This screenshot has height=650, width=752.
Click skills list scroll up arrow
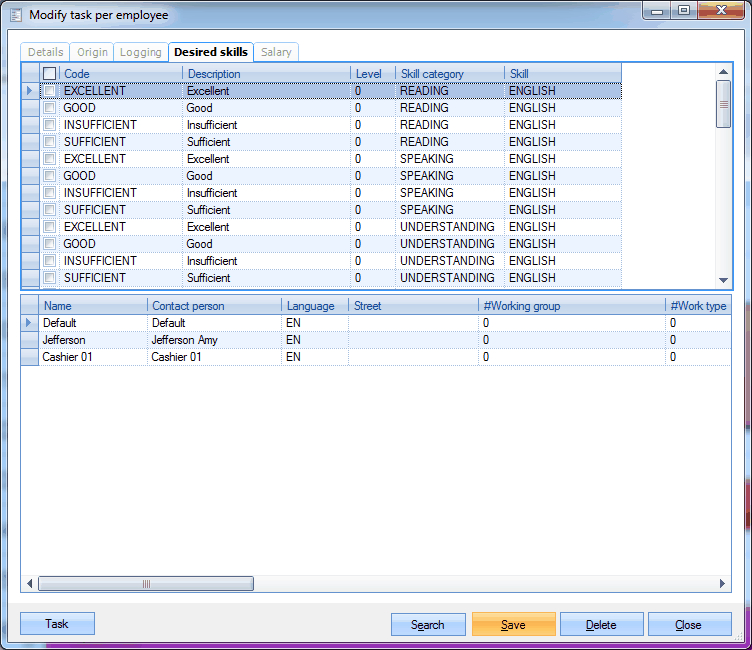723,72
